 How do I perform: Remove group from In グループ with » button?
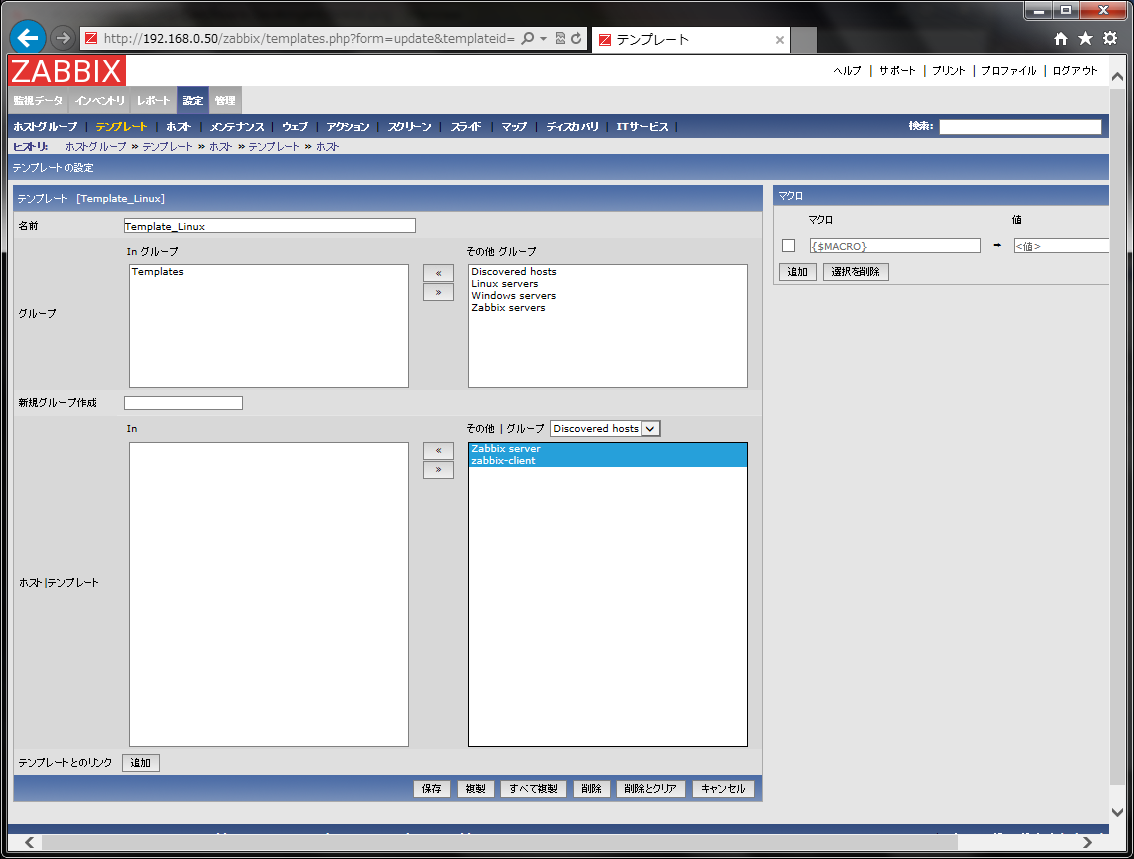coord(438,292)
